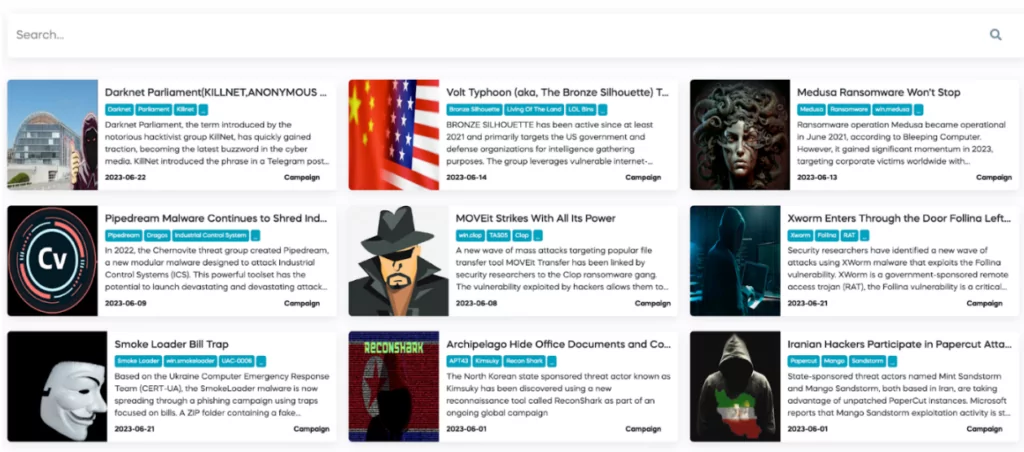
Task: Open the Volt Typhoon article title
Action: click(558, 93)
